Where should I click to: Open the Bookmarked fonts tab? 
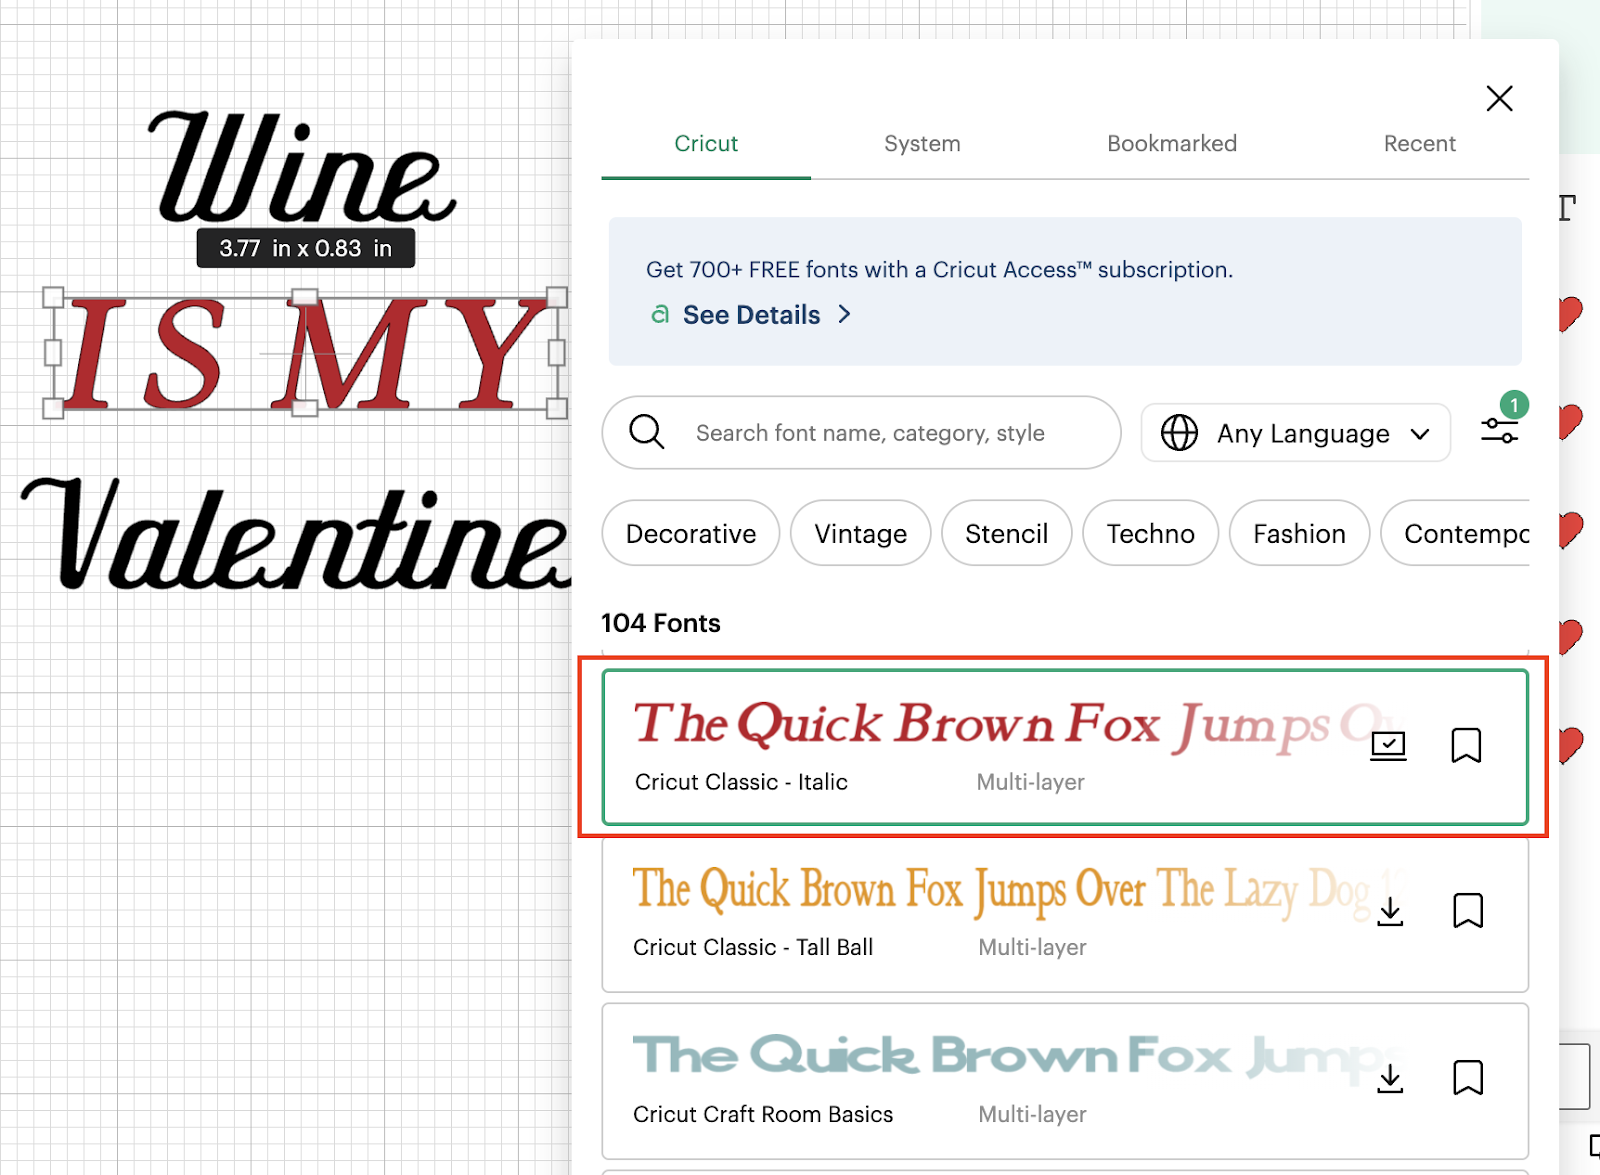[1172, 143]
